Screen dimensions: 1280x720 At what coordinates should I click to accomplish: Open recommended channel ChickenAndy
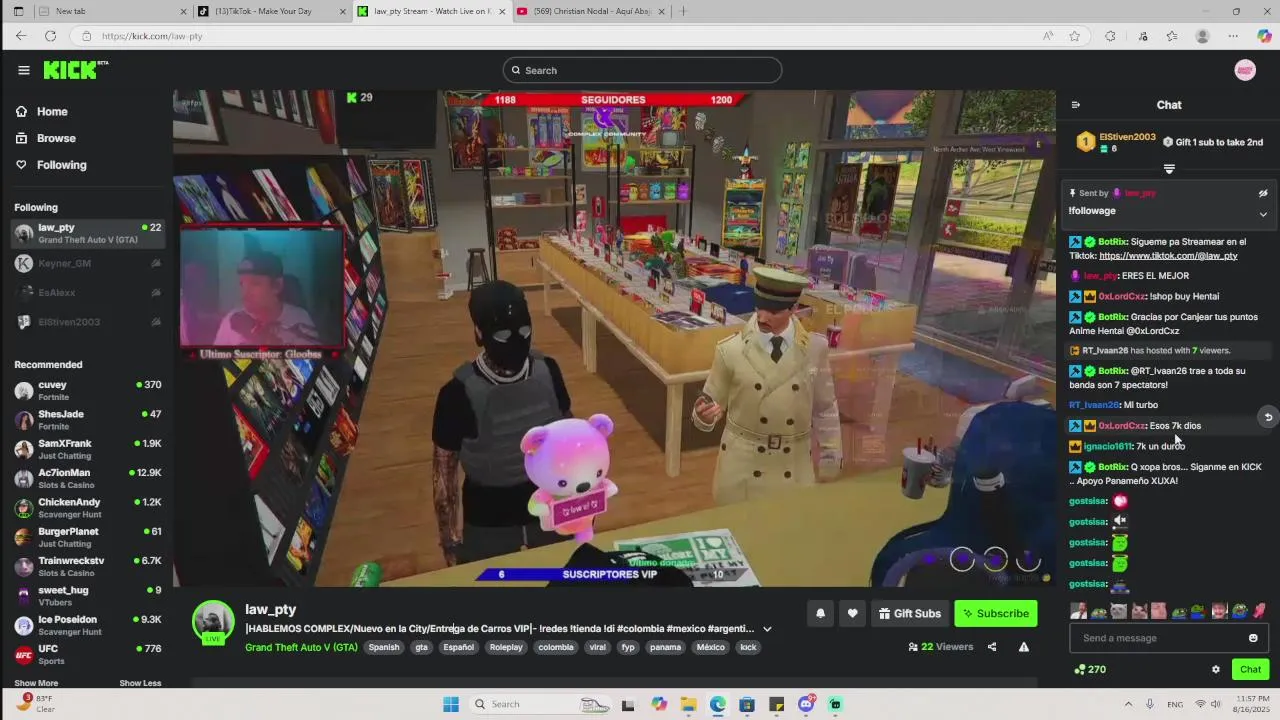click(87, 508)
